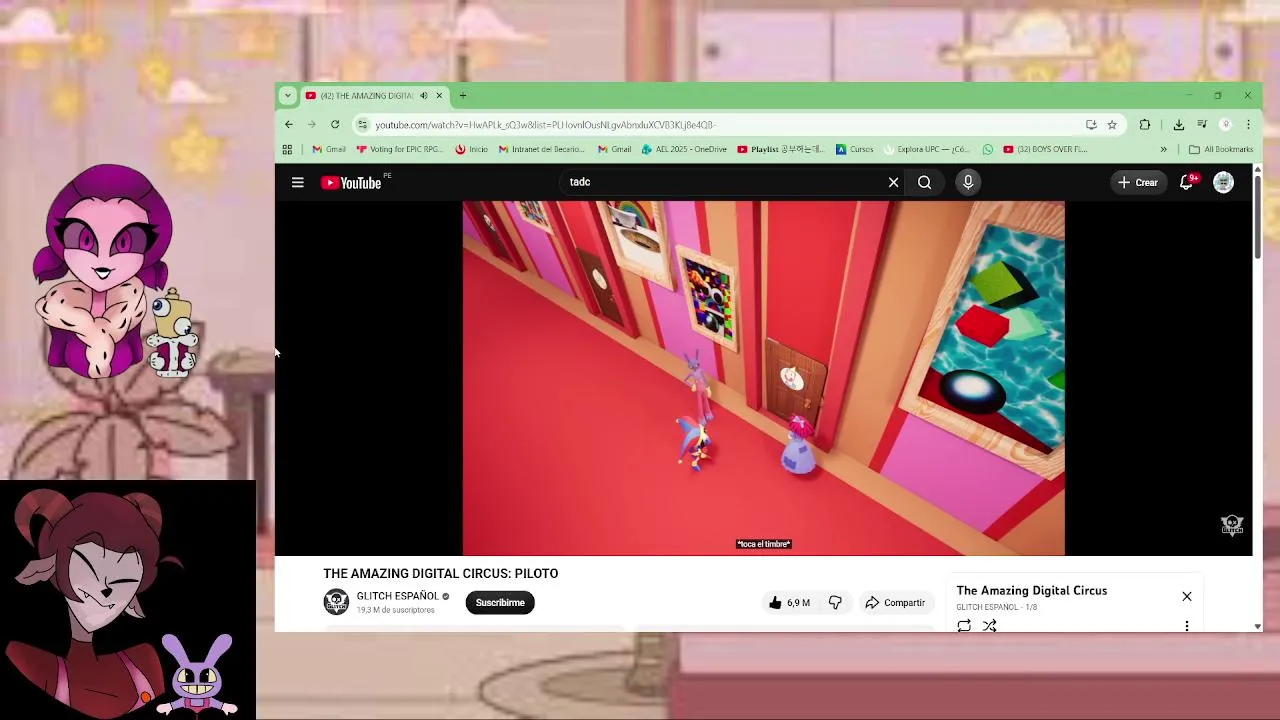Screen dimensions: 1280x720
Task: Go forward with the browser forward arrow
Action: [312, 125]
